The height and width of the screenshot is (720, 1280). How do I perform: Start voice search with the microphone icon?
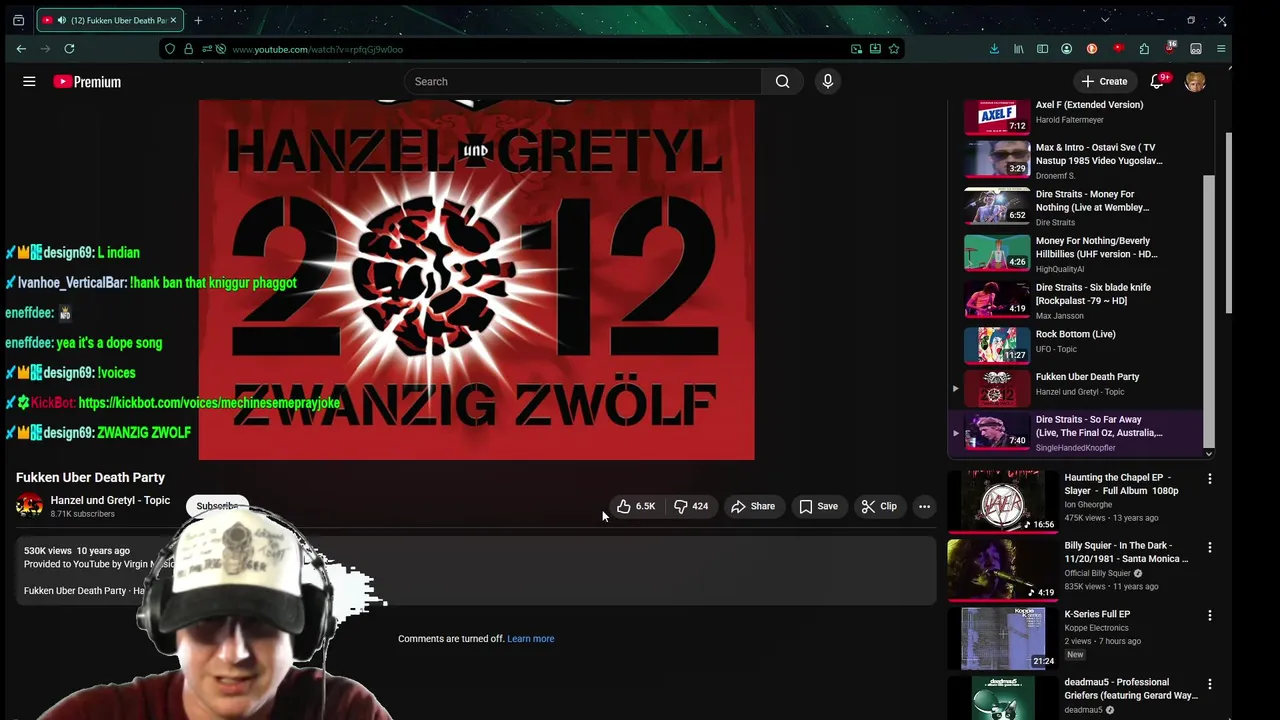[x=827, y=82]
